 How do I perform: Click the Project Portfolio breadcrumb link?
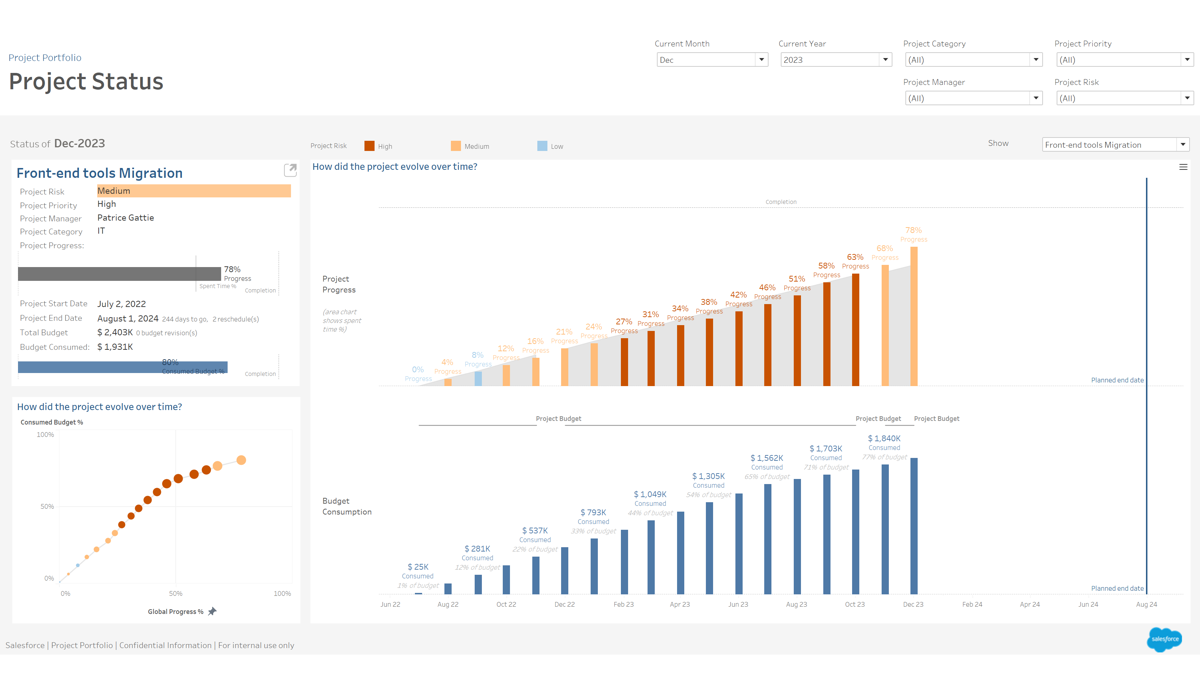point(45,58)
